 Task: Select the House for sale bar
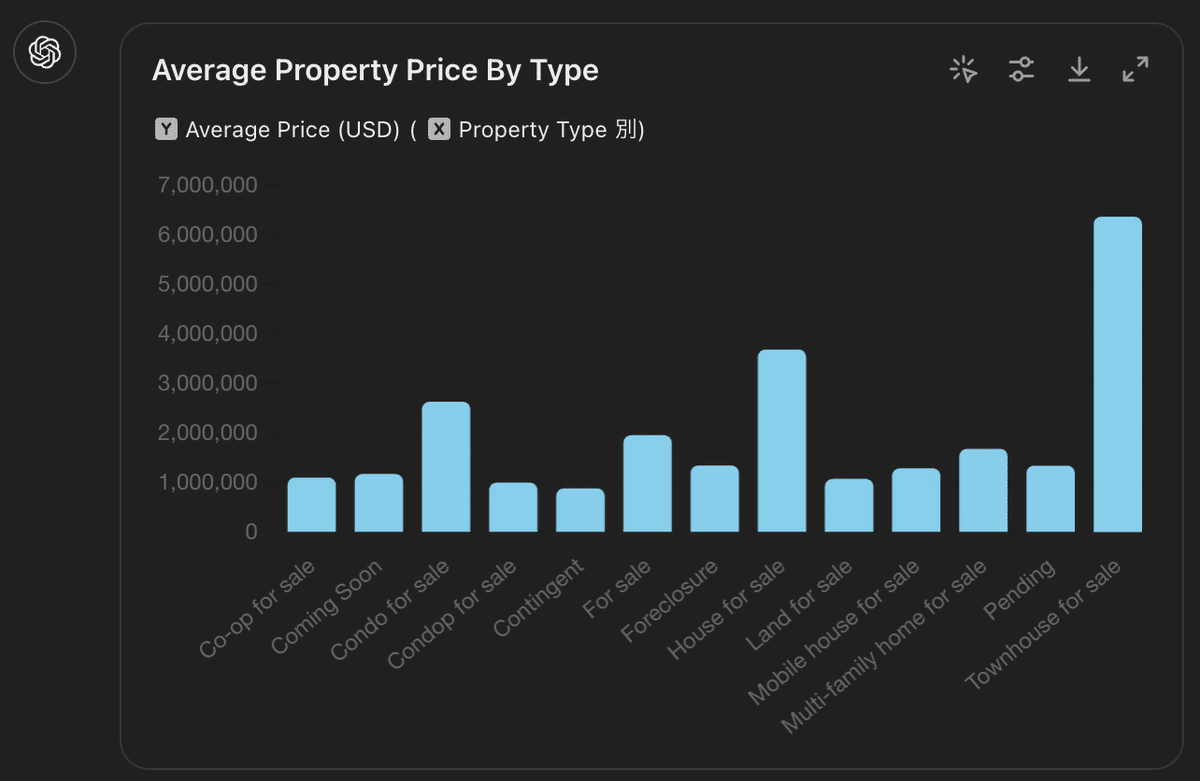pos(782,441)
